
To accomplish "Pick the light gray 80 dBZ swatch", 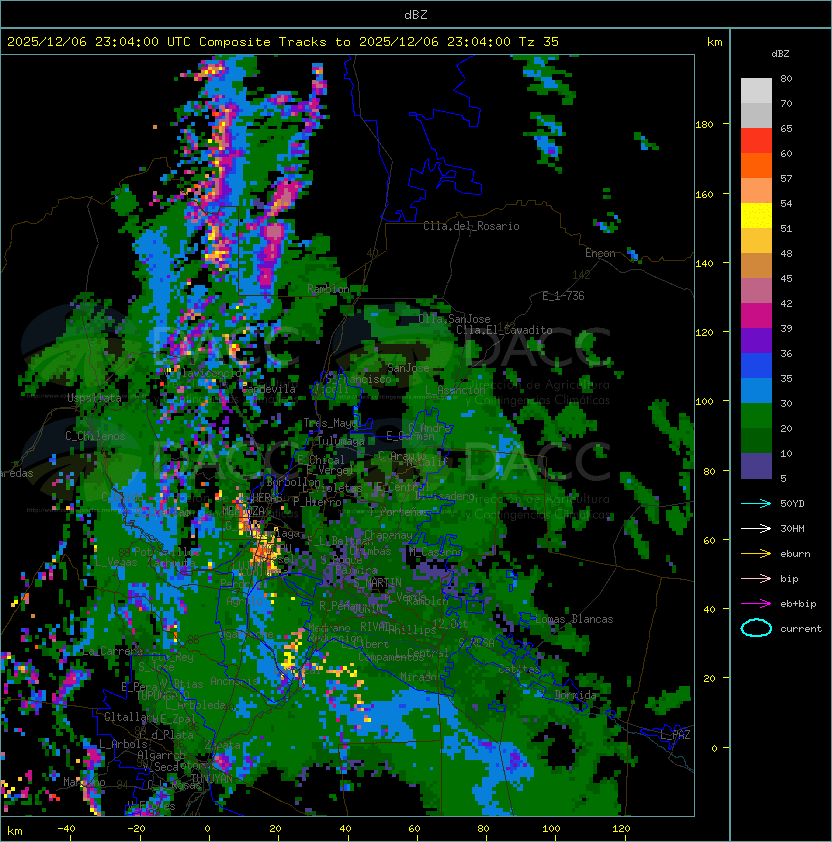I will [x=756, y=91].
